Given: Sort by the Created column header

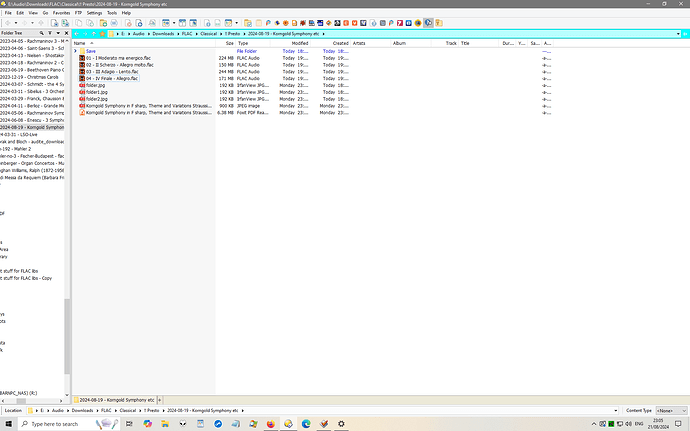Looking at the screenshot, I should click(330, 43).
